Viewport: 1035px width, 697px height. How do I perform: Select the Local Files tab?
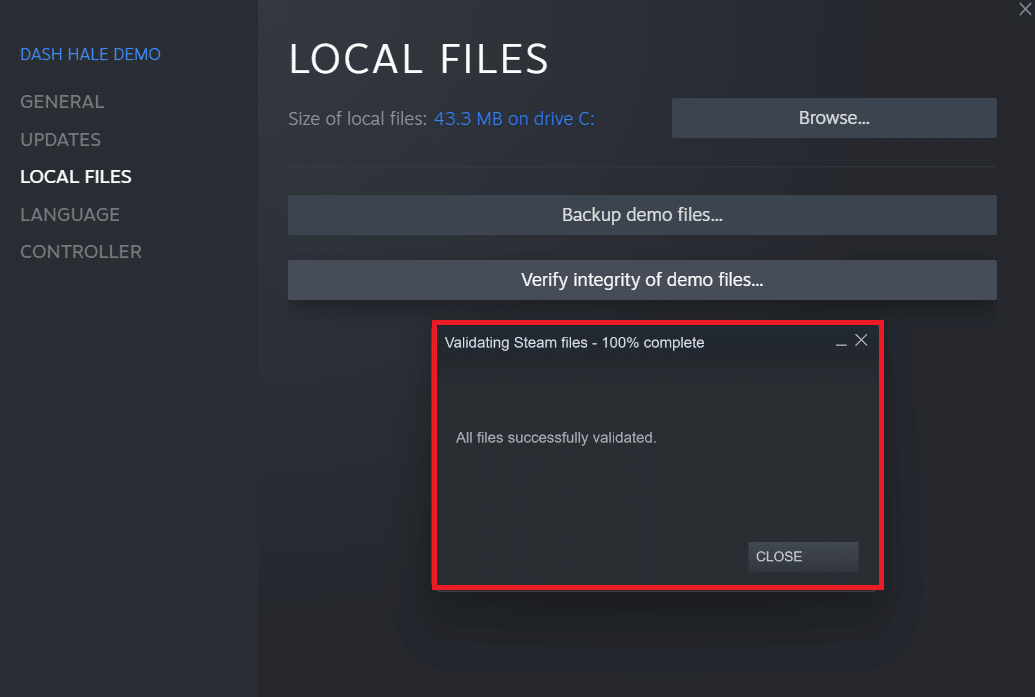tap(76, 177)
